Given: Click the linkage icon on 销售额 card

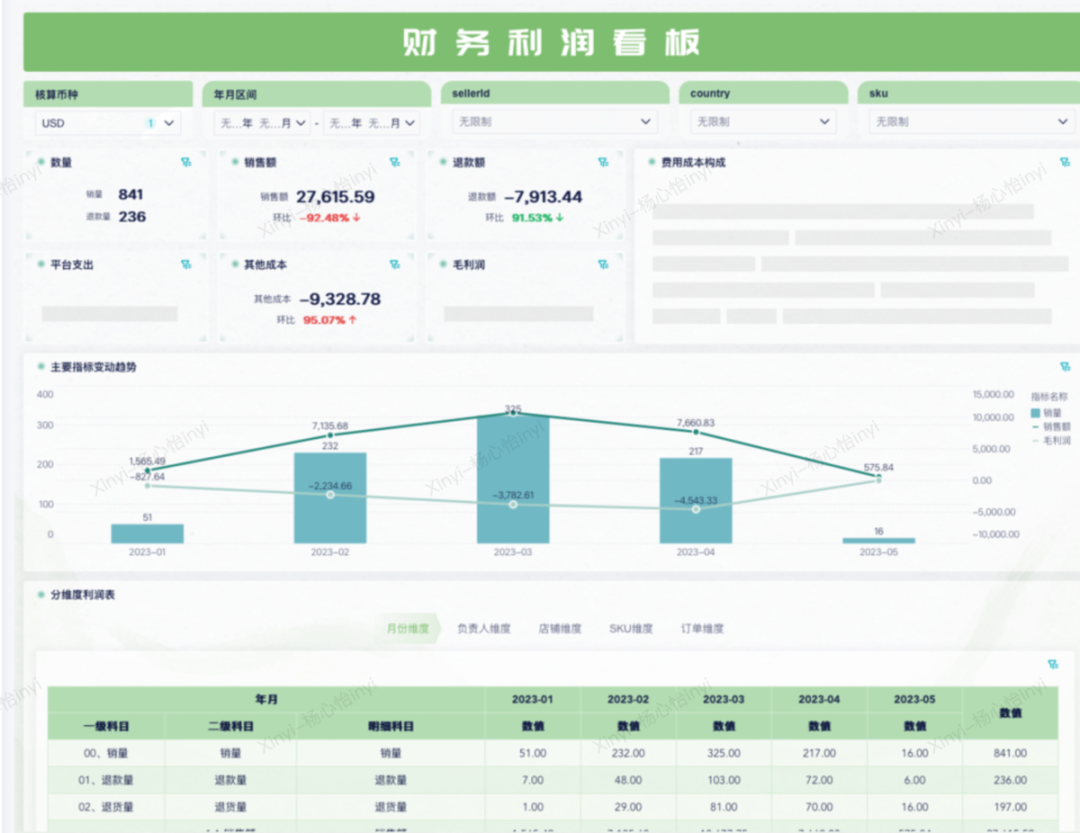Looking at the screenshot, I should coord(394,162).
